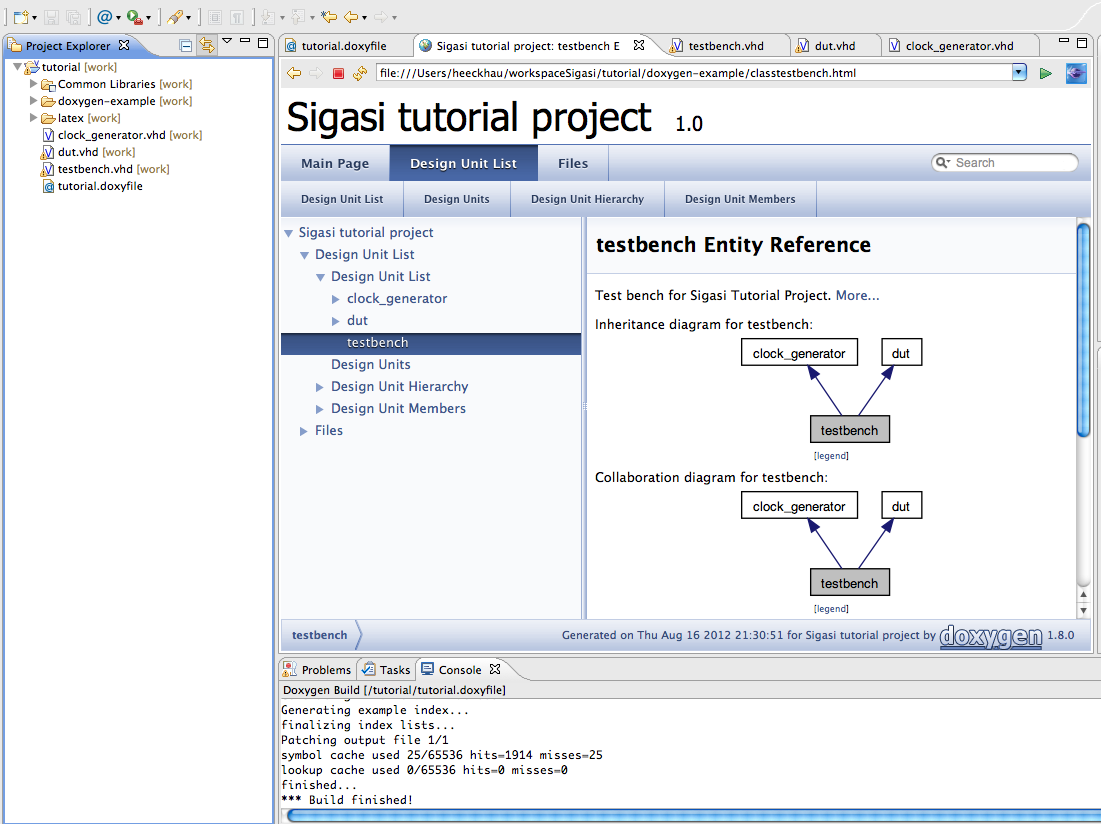This screenshot has height=824, width=1101.
Task: Click the browser Refresh icon
Action: [360, 73]
